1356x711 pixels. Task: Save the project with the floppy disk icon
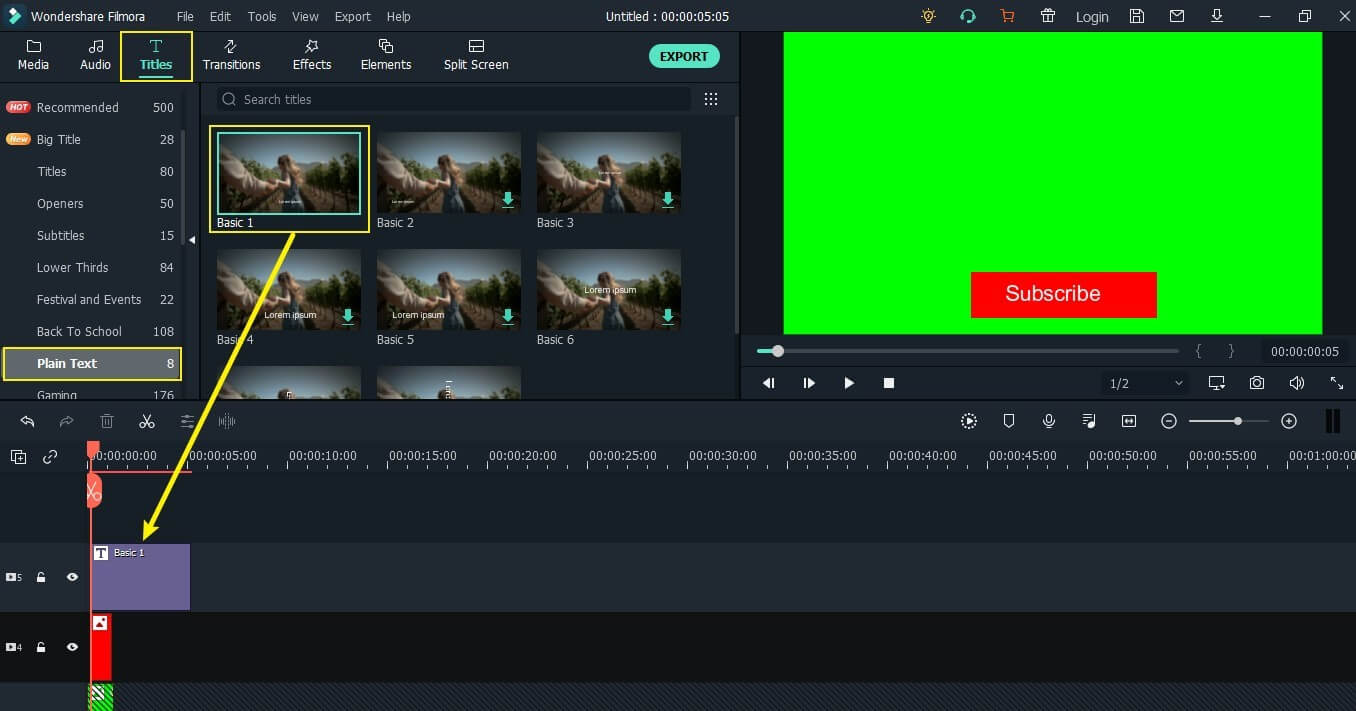click(1137, 16)
